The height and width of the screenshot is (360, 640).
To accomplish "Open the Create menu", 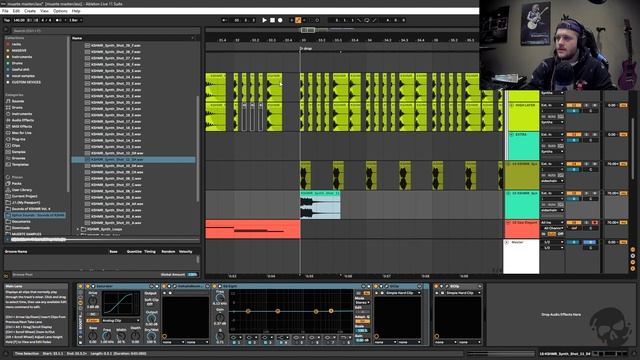I will (30, 11).
